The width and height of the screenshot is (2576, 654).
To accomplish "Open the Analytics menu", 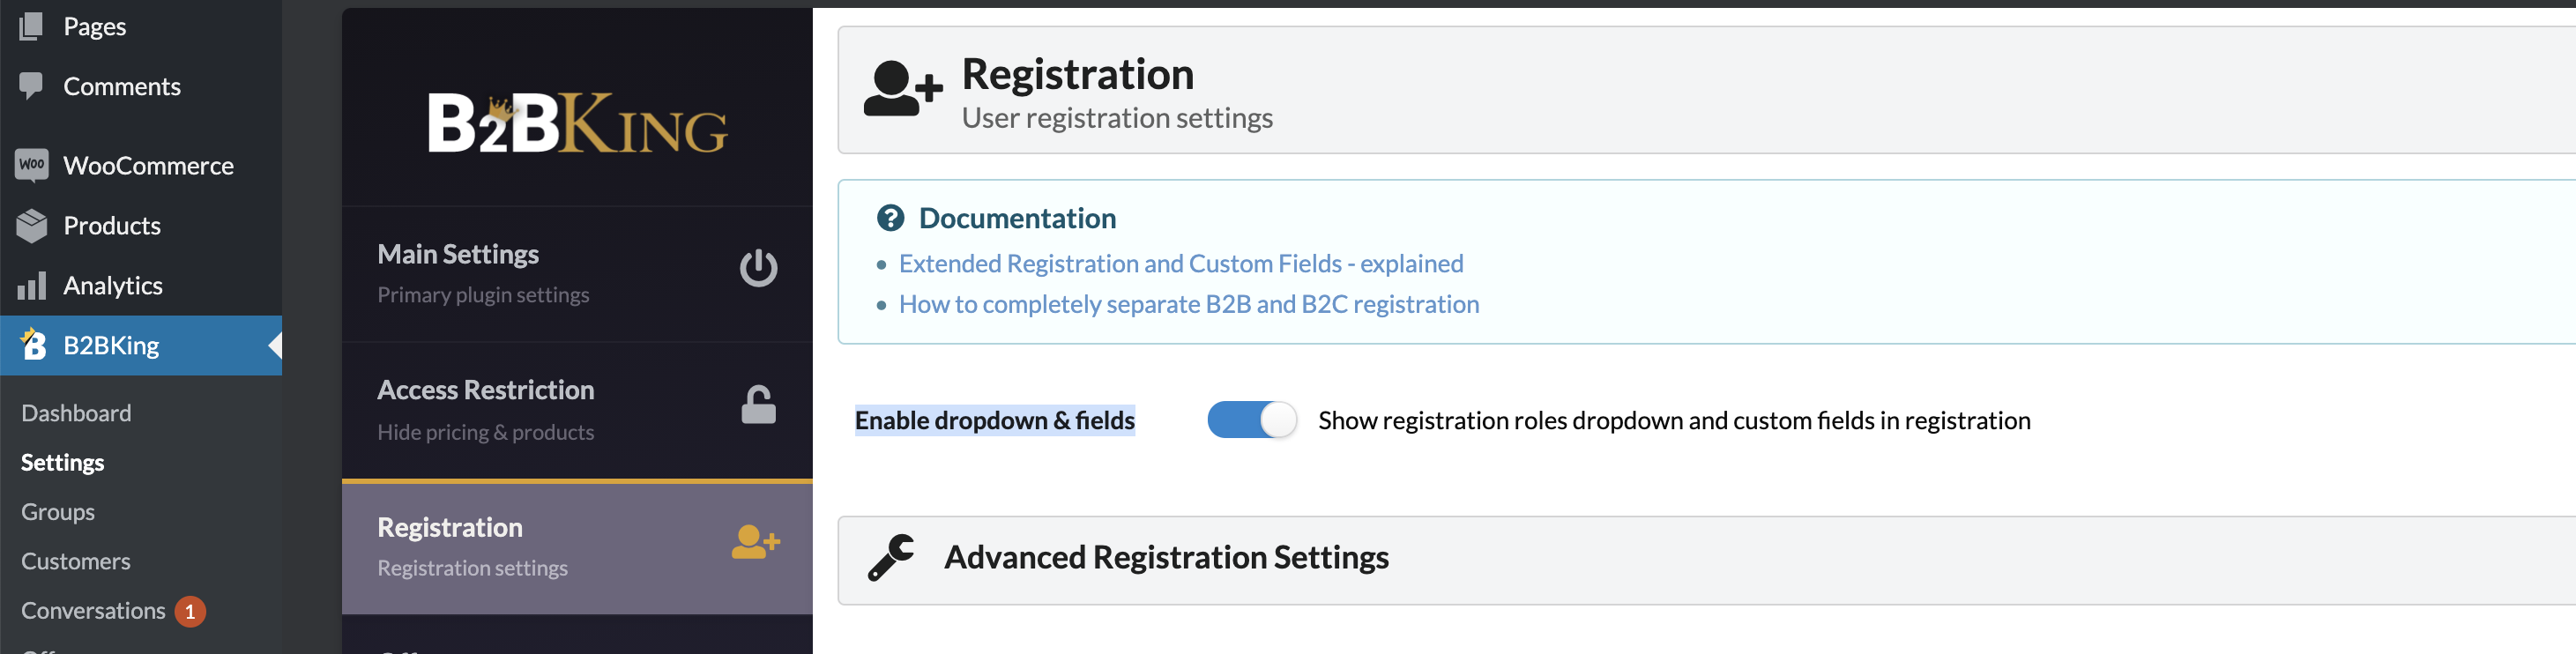I will pos(141,286).
